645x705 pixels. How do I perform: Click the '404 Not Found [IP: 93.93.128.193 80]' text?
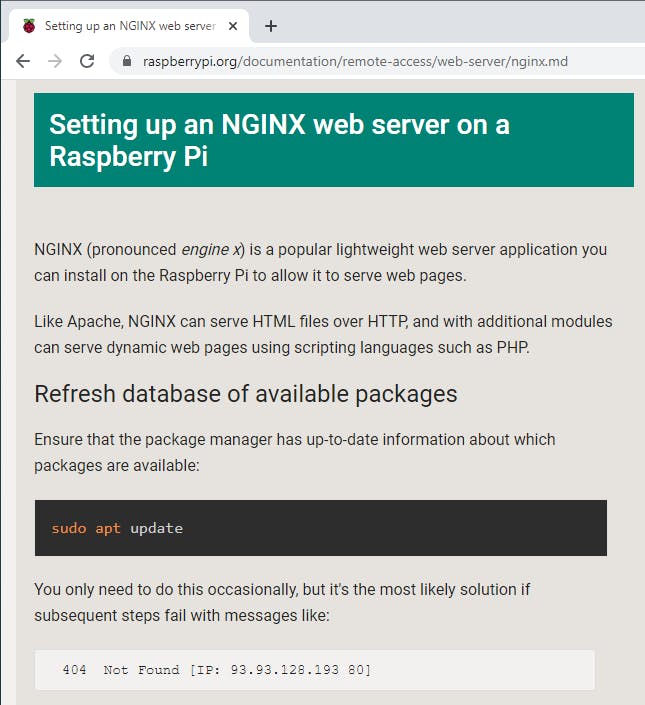pyautogui.click(x=217, y=670)
